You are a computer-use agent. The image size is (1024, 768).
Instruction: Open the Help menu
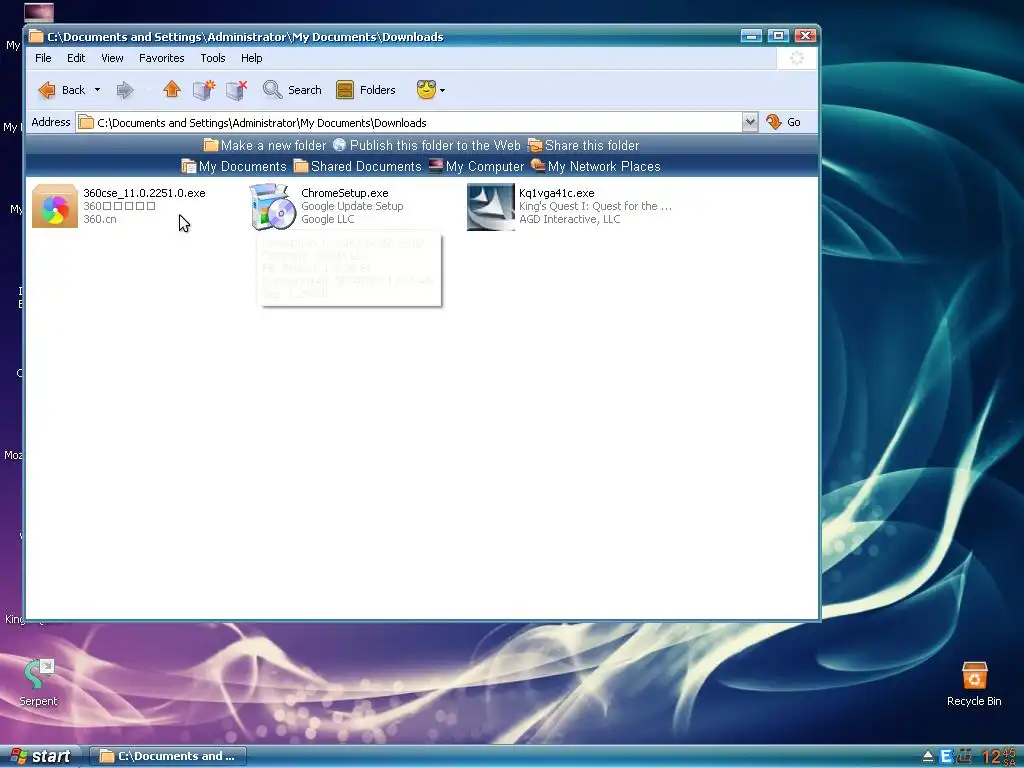[251, 58]
